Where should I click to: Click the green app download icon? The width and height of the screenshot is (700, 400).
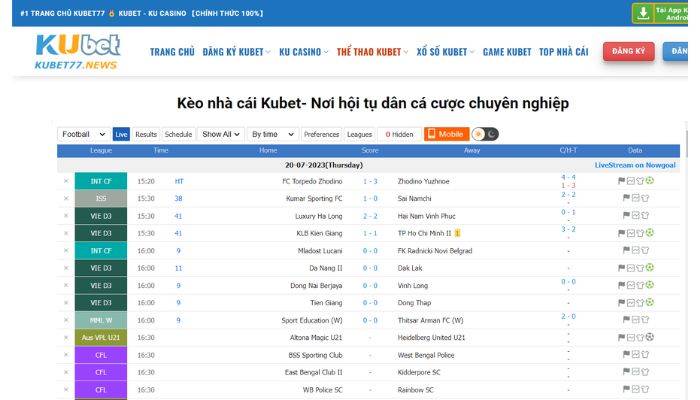pyautogui.click(x=644, y=12)
